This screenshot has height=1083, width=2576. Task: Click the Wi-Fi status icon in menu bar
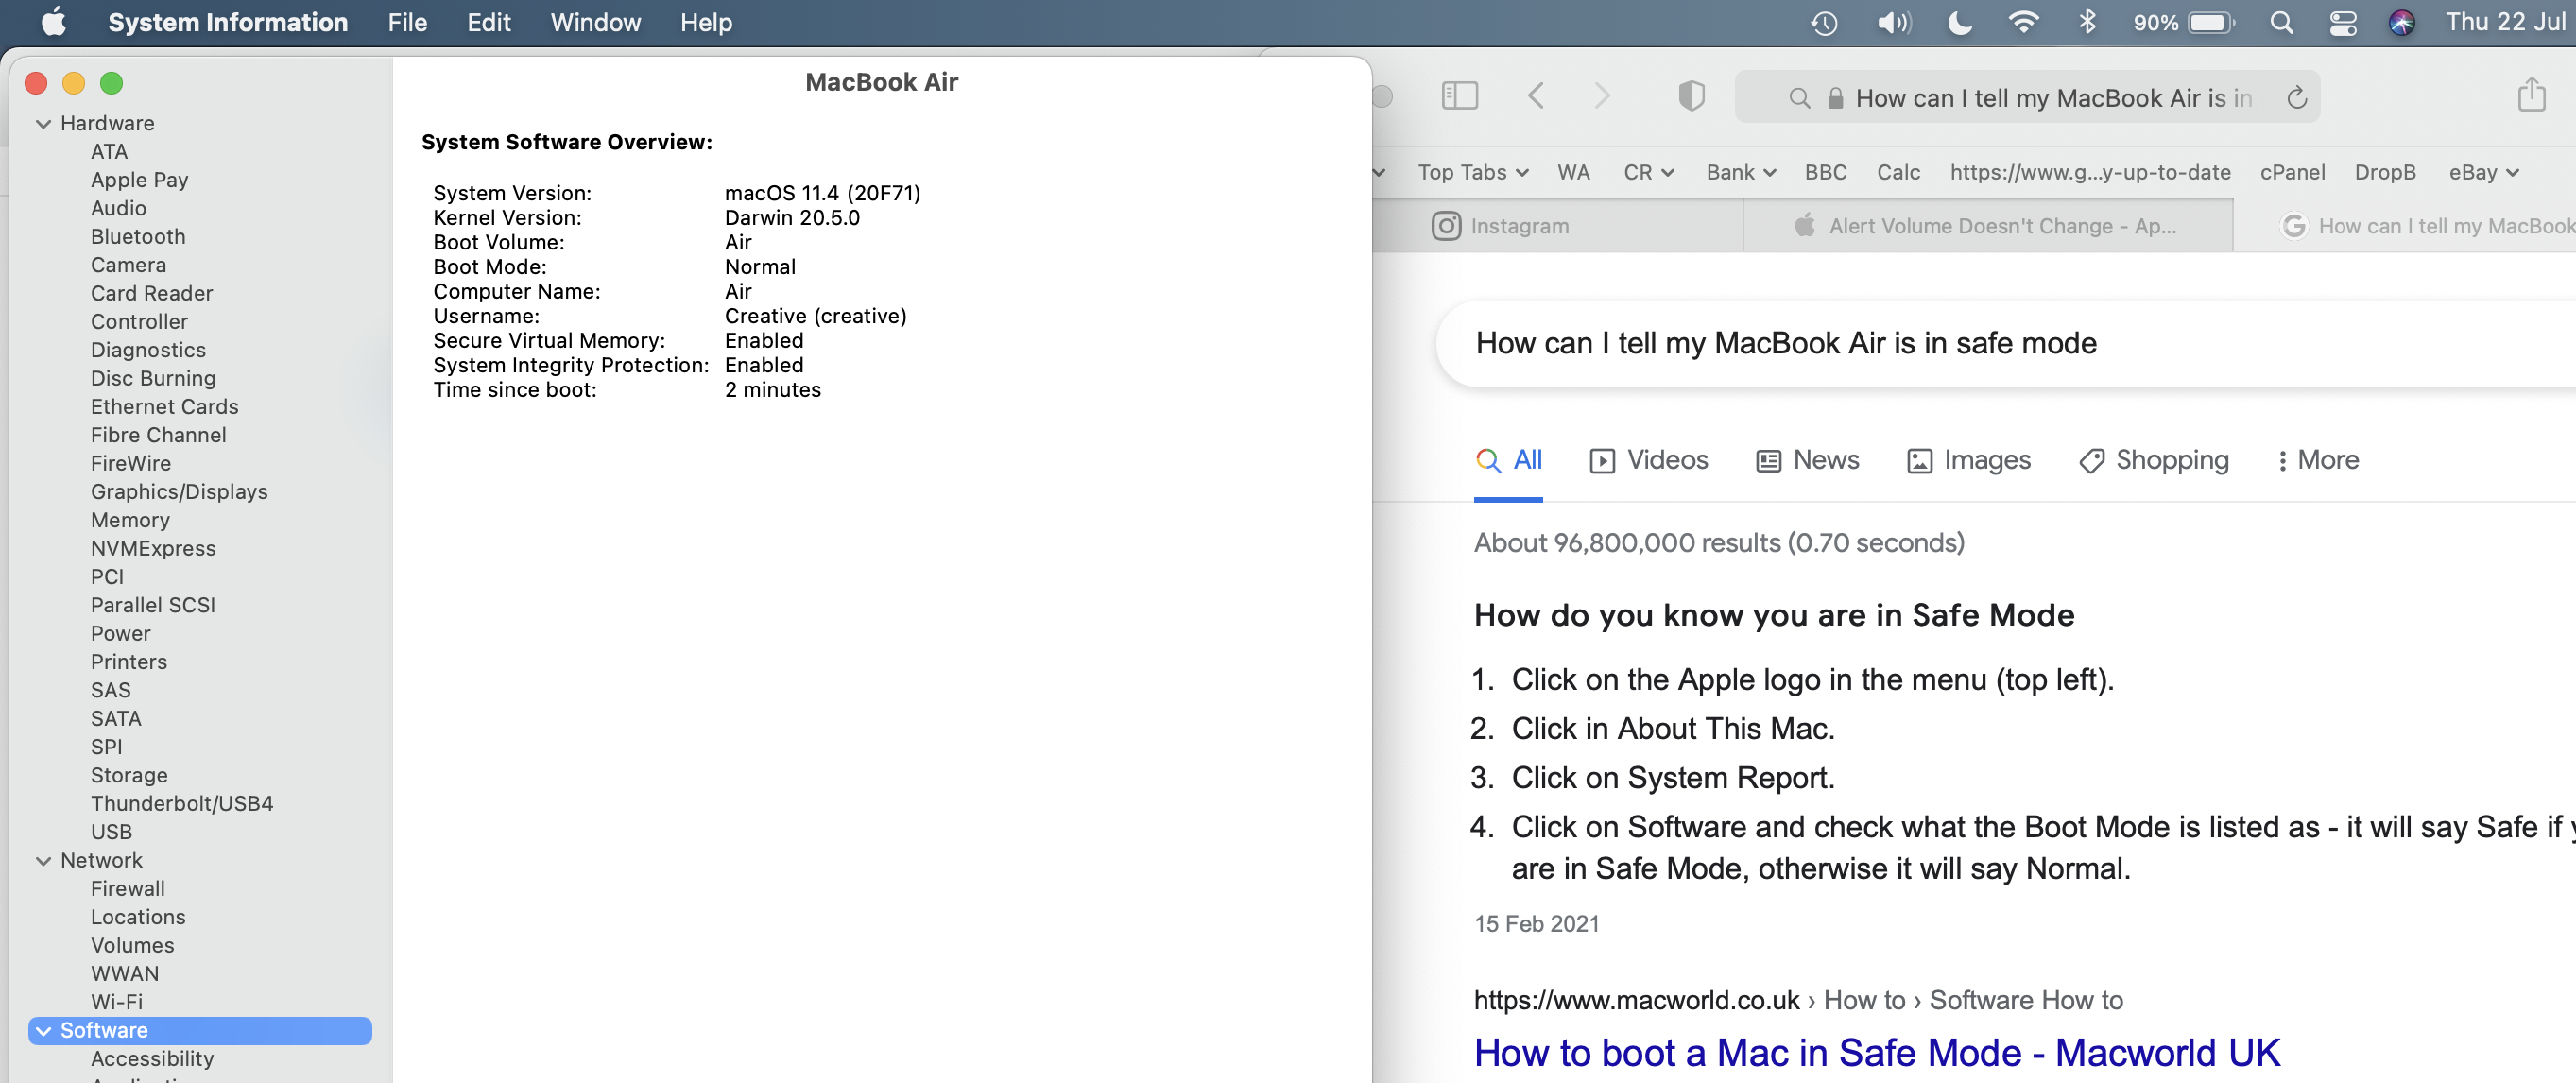[x=2023, y=22]
